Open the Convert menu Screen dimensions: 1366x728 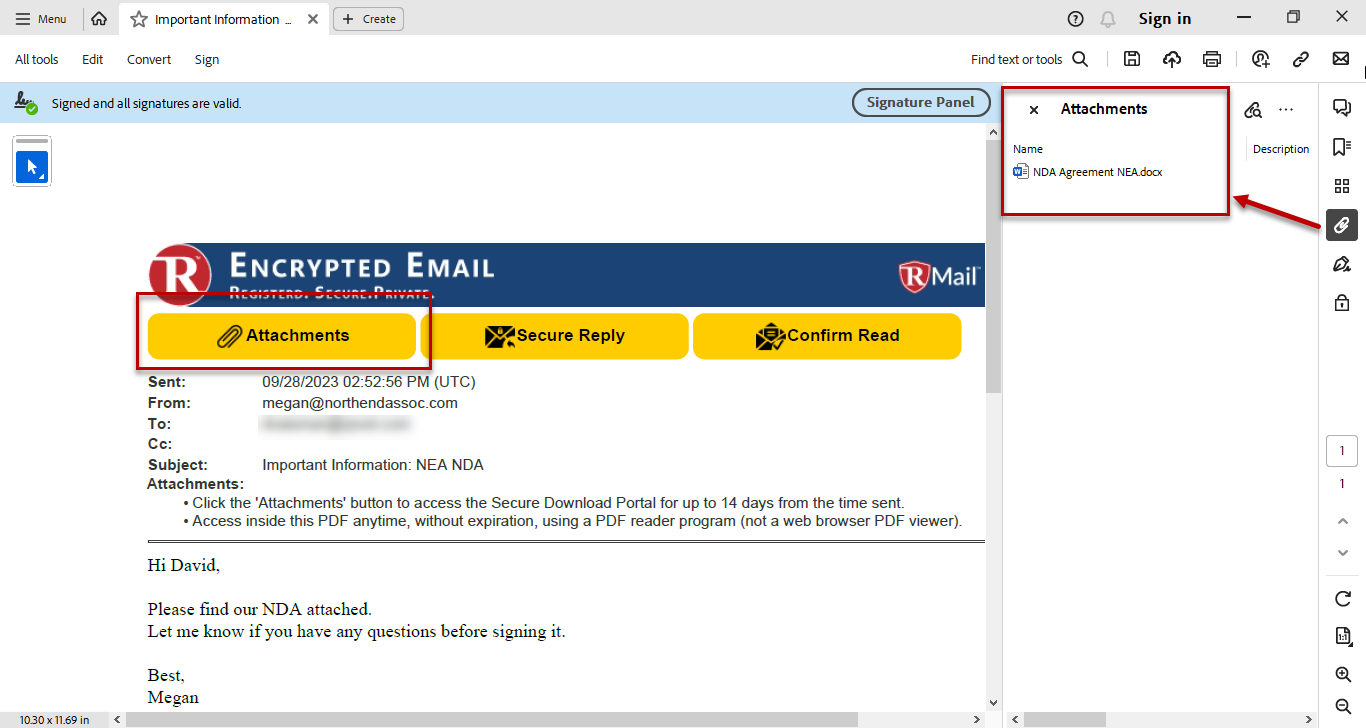point(149,60)
